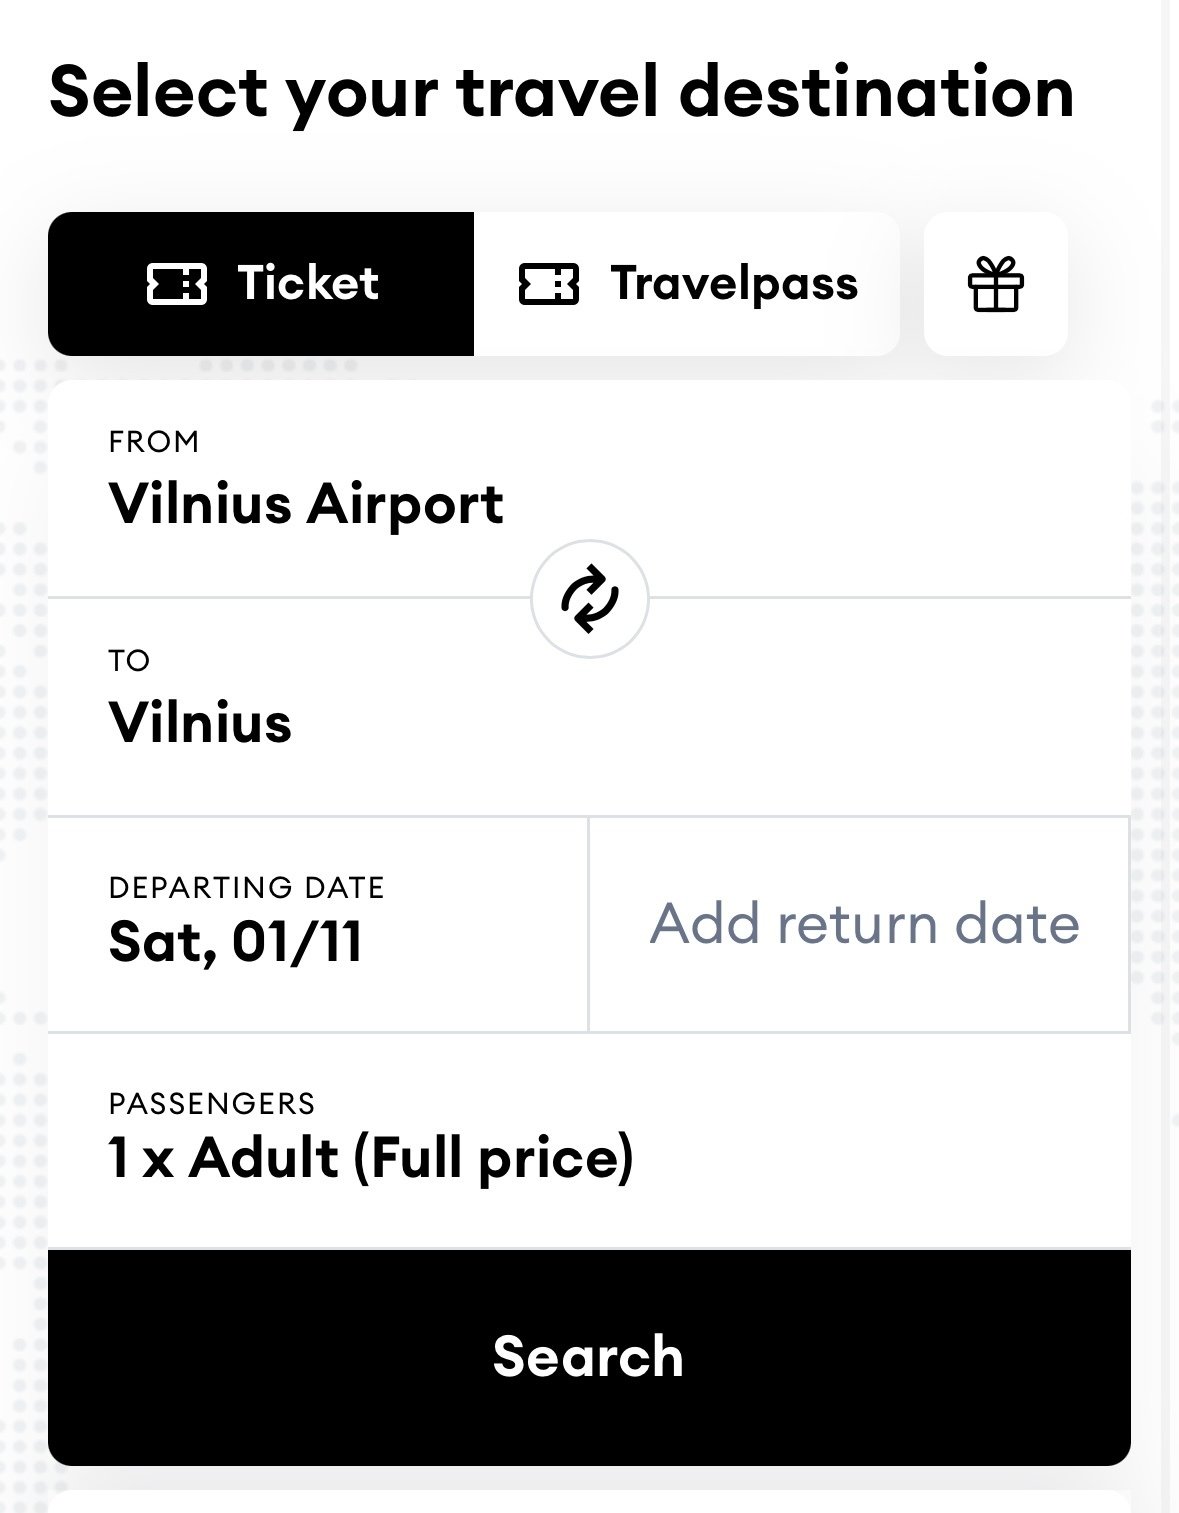Image resolution: width=1179 pixels, height=1513 pixels.
Task: Click the Travelpass ticket icon
Action: pyautogui.click(x=549, y=284)
